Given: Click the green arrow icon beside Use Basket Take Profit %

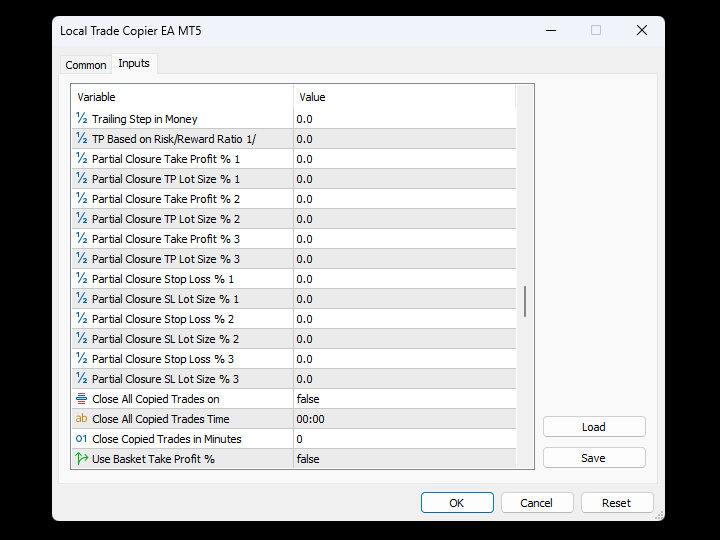Looking at the screenshot, I should (82, 458).
